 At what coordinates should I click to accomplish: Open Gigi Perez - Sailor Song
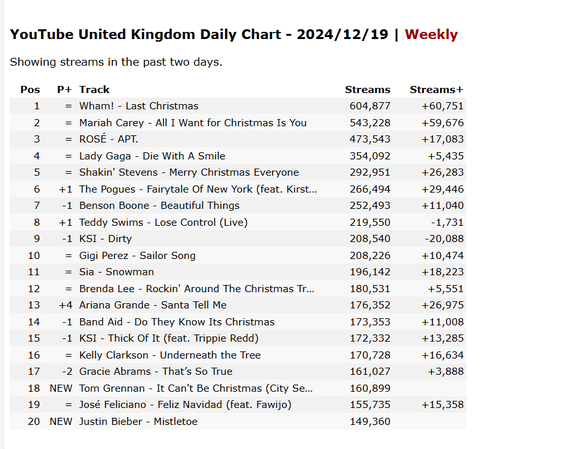(137, 256)
